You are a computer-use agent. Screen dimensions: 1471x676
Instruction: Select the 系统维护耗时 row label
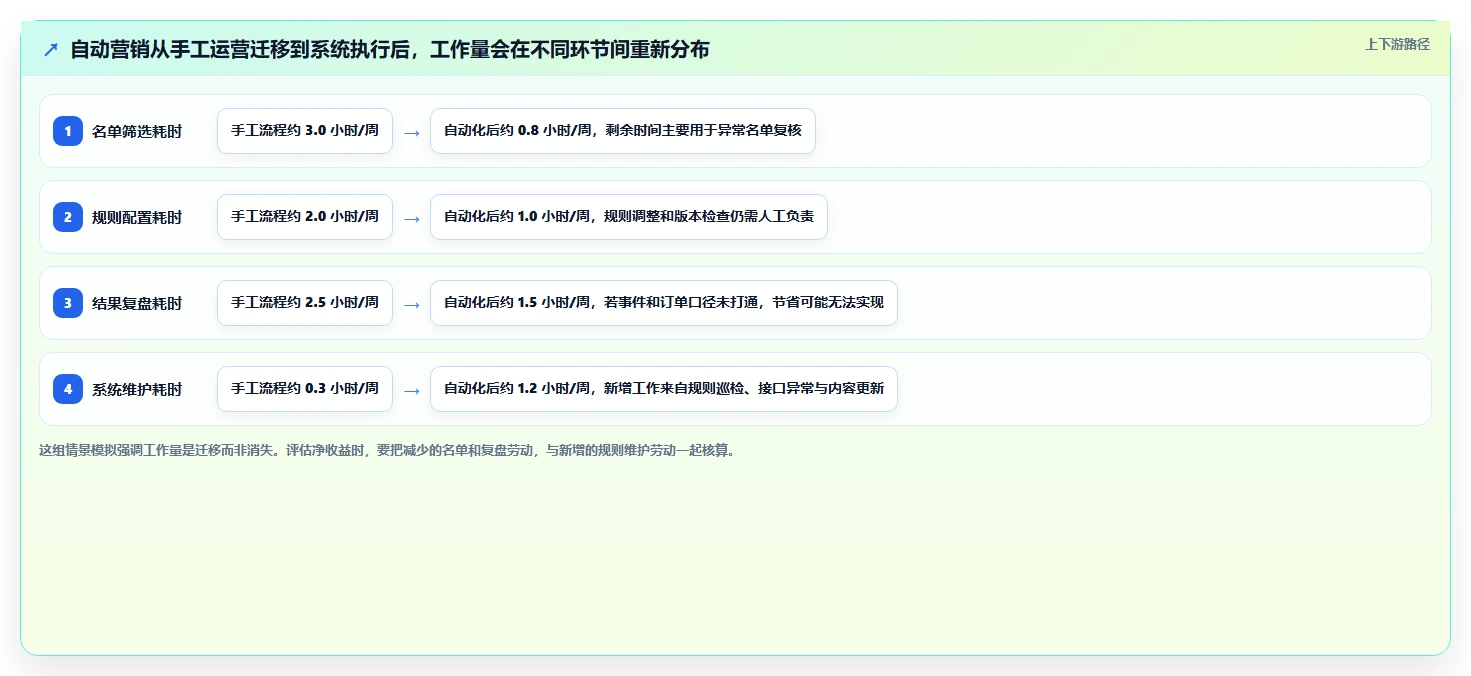137,389
